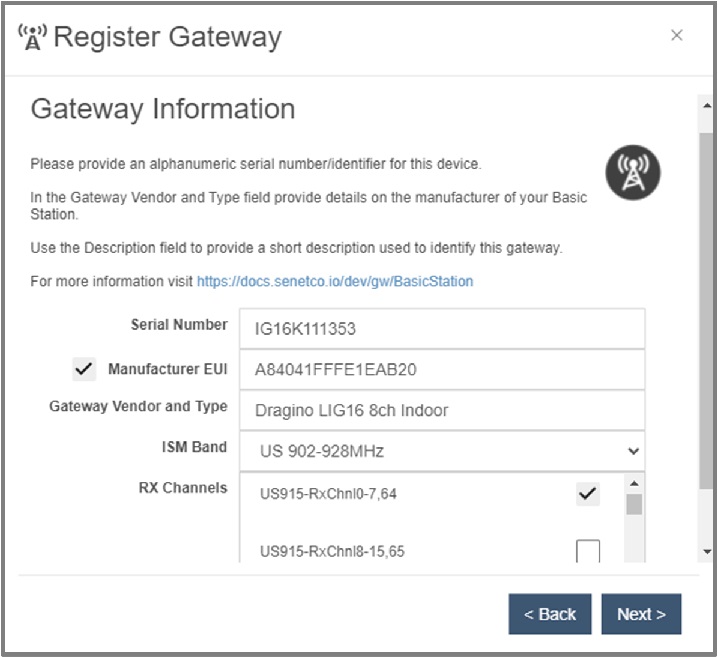Click the round black gateway tower icon
This screenshot has width=718, height=657.
634,171
